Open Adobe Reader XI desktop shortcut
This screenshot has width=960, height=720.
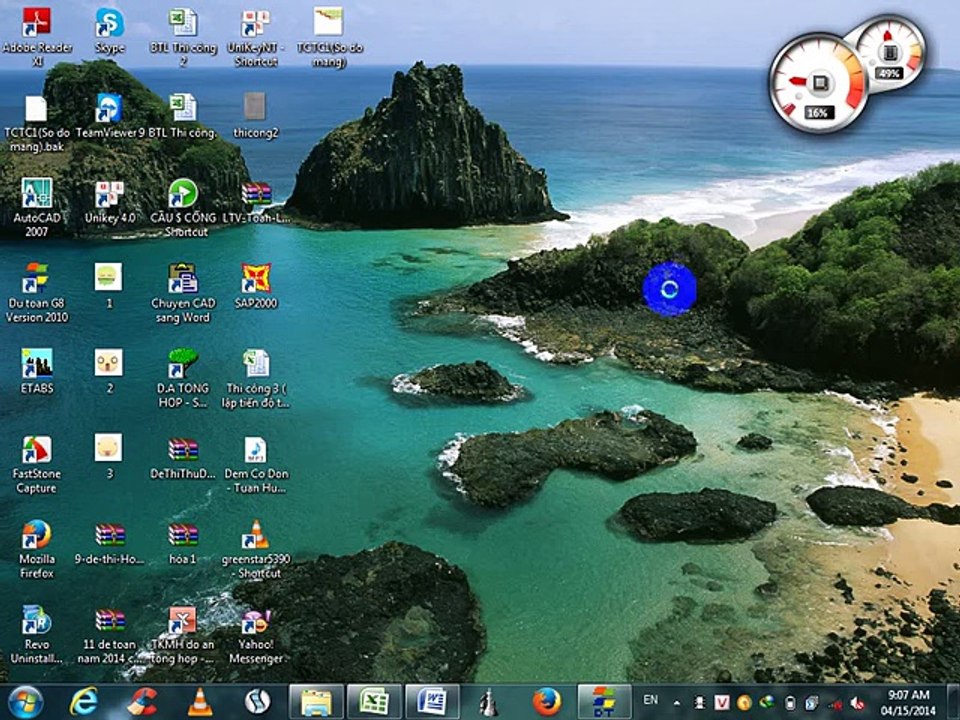coord(37,23)
